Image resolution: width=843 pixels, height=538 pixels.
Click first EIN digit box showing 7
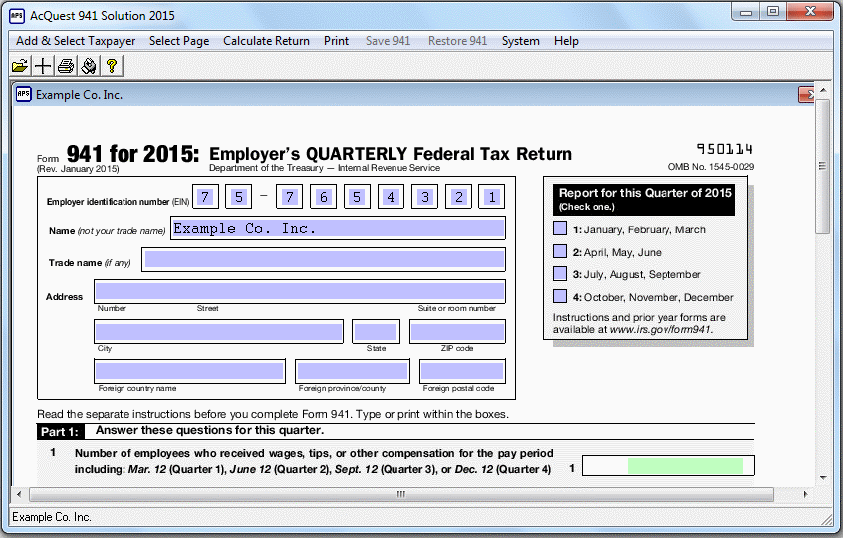(x=205, y=197)
